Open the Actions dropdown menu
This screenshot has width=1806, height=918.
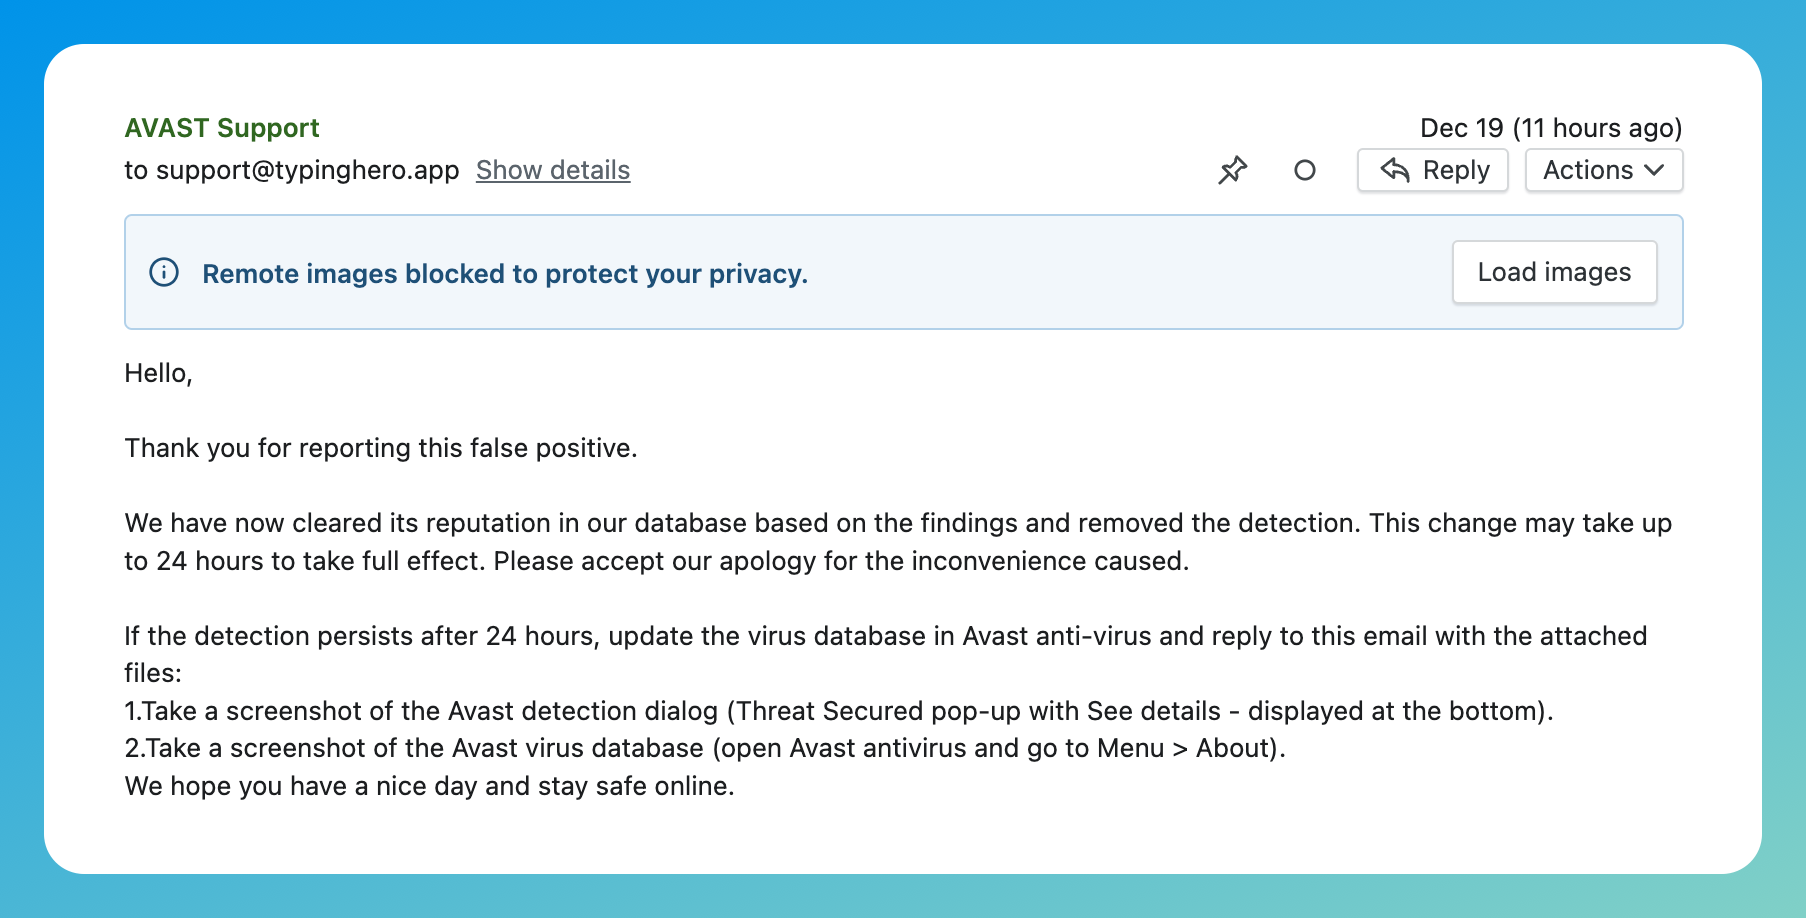[1604, 170]
